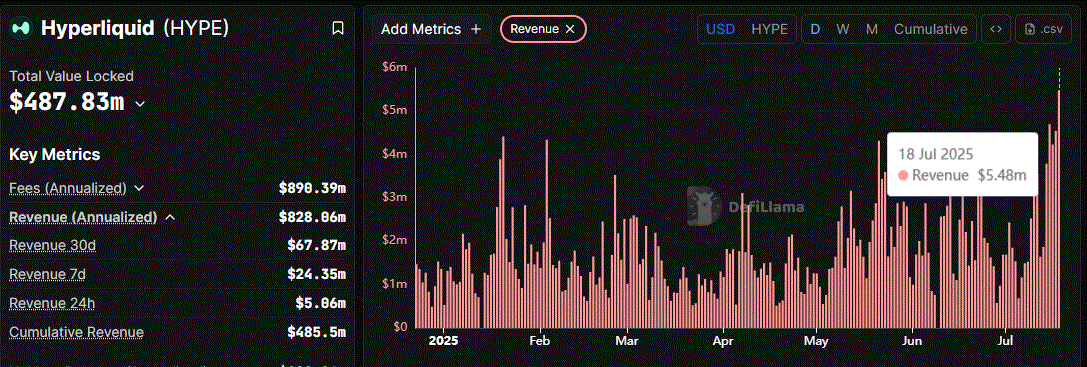This screenshot has height=367, width=1087.
Task: Select the monthly (M) interval
Action: (x=871, y=29)
